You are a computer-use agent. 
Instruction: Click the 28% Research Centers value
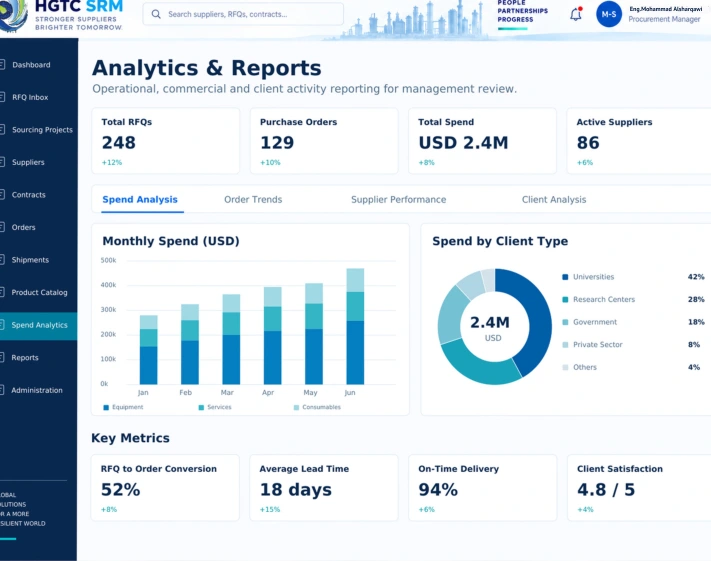coord(696,299)
